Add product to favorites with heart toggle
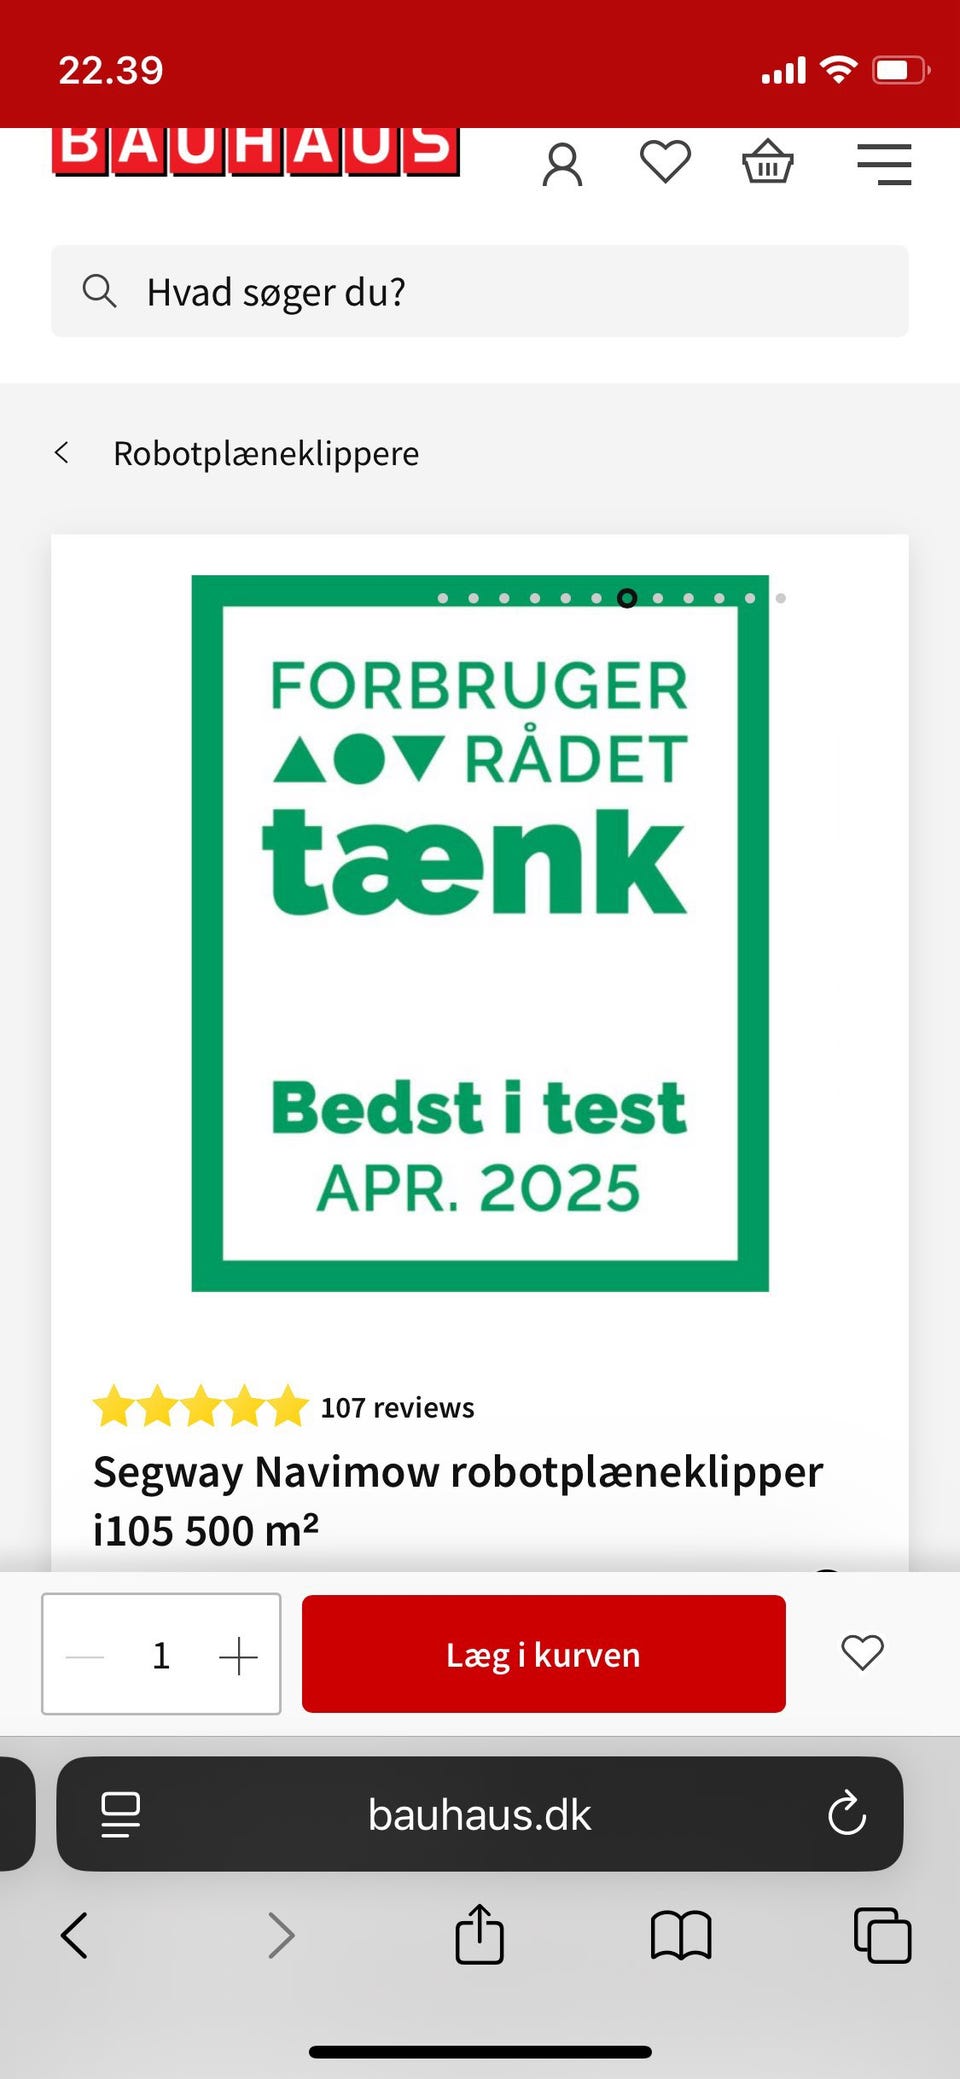This screenshot has height=2079, width=960. pyautogui.click(x=862, y=1653)
